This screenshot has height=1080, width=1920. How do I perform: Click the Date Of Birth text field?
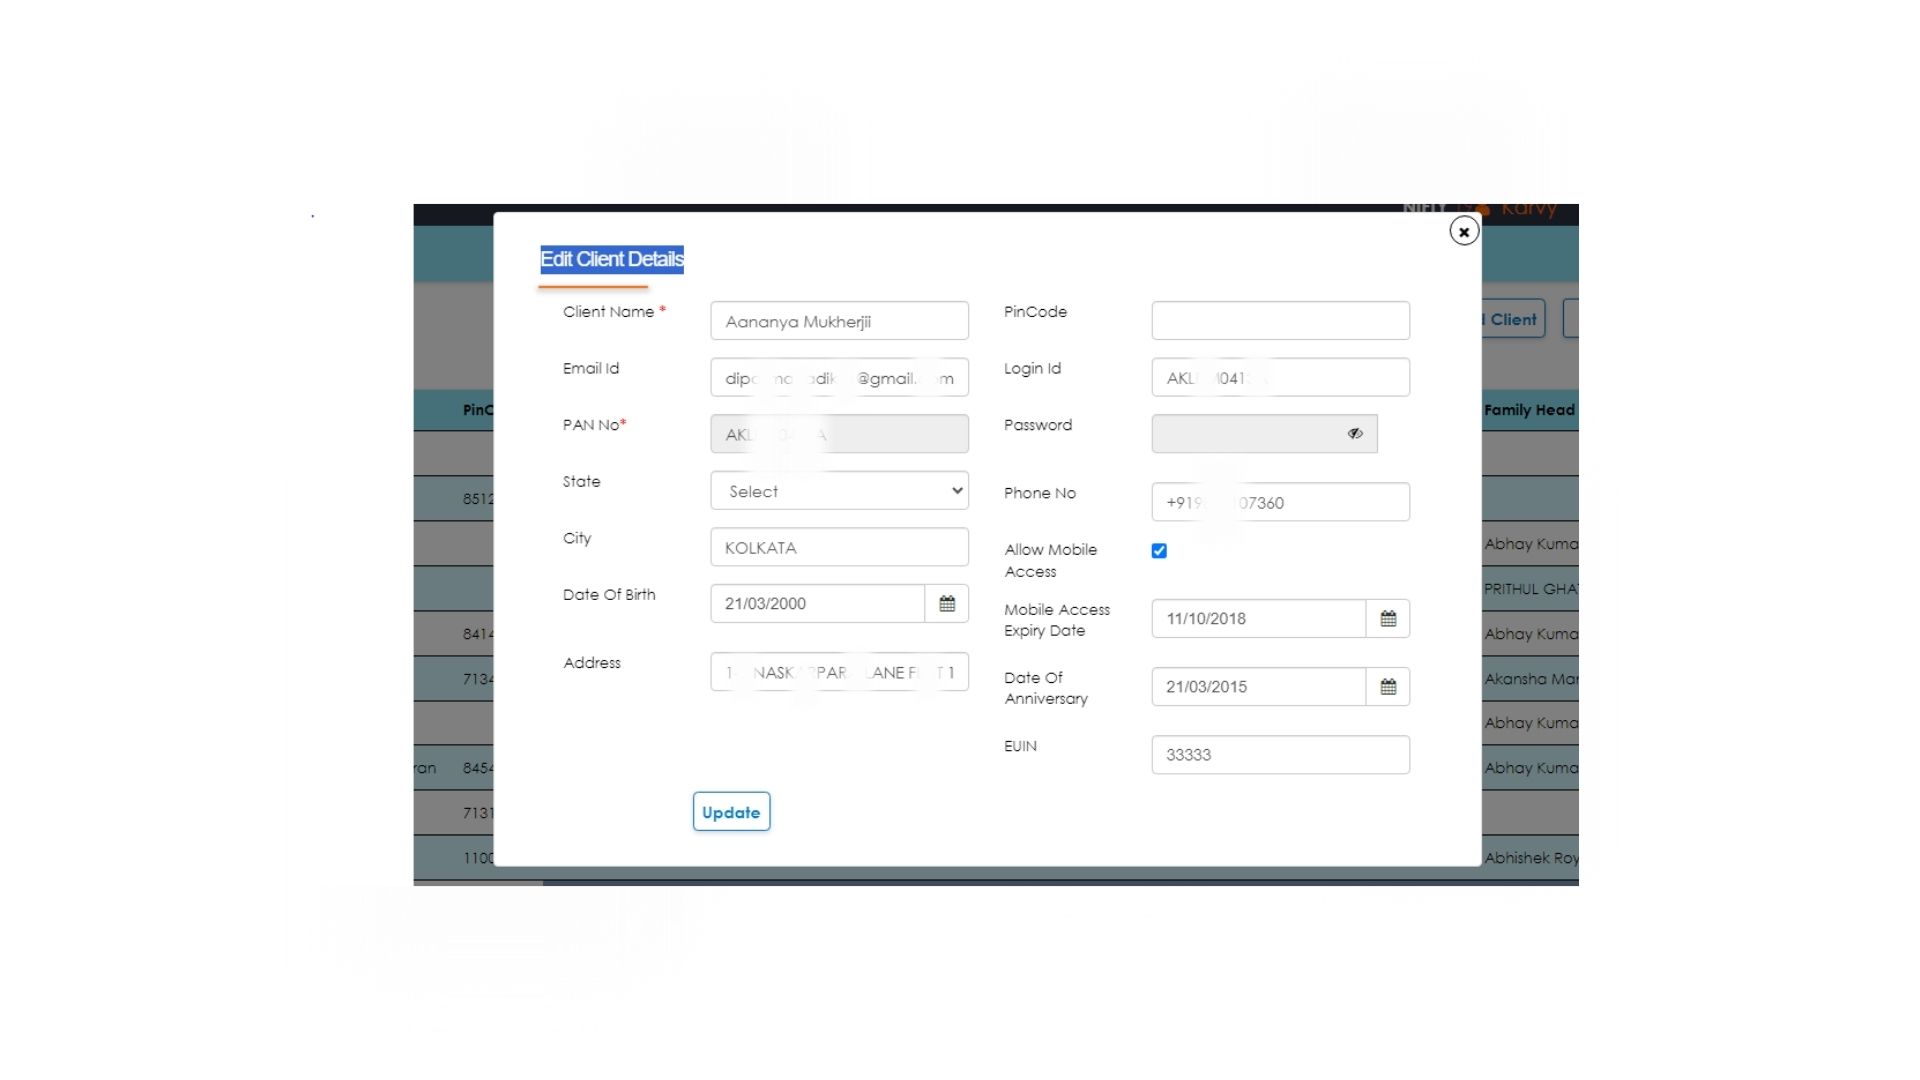coord(818,604)
